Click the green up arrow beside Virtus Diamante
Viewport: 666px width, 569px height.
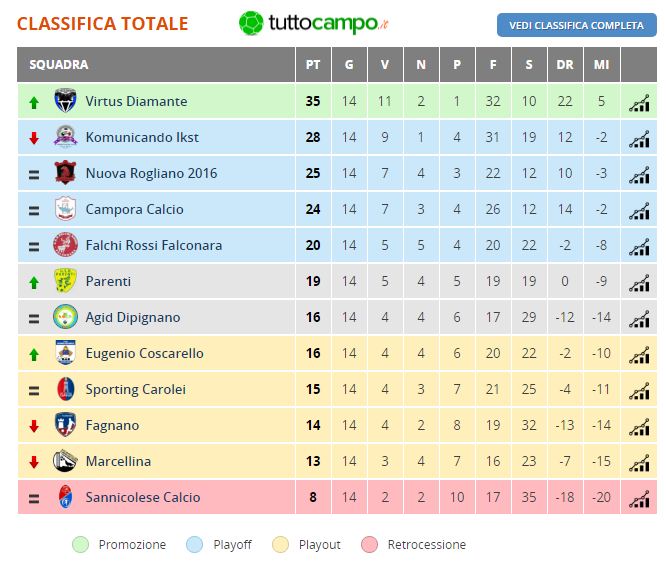(34, 102)
